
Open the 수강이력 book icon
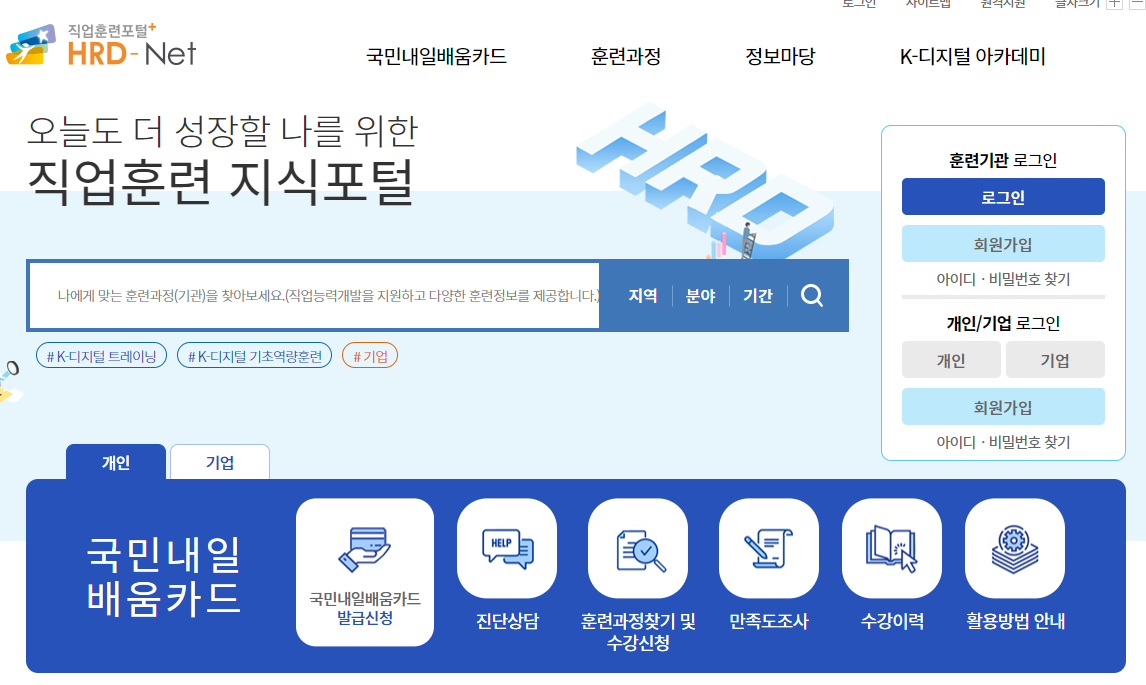coord(892,548)
